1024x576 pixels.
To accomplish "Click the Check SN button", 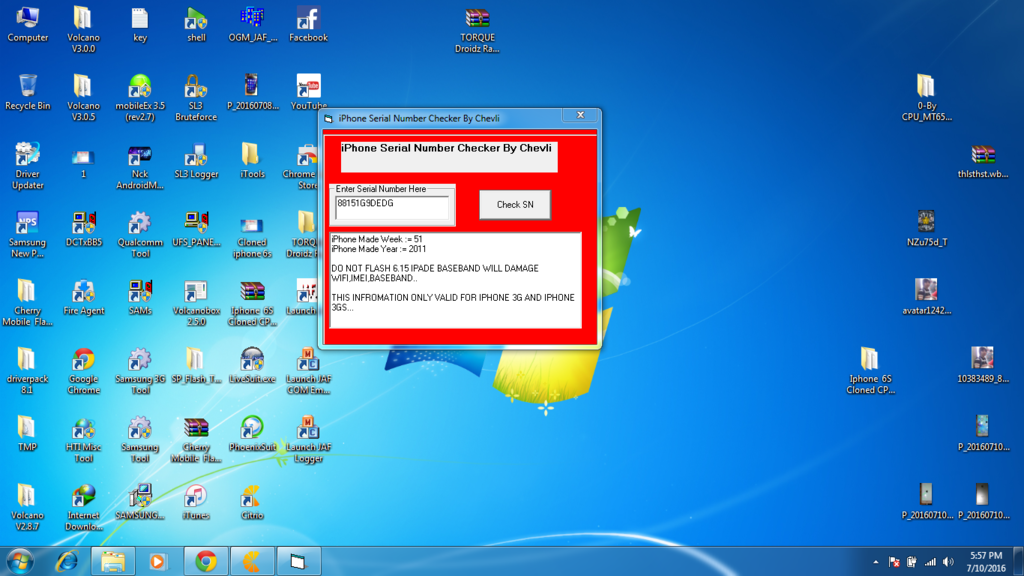I will 514,205.
